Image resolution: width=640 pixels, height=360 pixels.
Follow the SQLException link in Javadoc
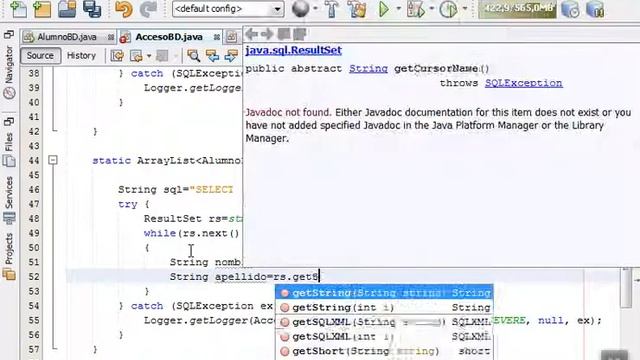pyautogui.click(x=524, y=83)
